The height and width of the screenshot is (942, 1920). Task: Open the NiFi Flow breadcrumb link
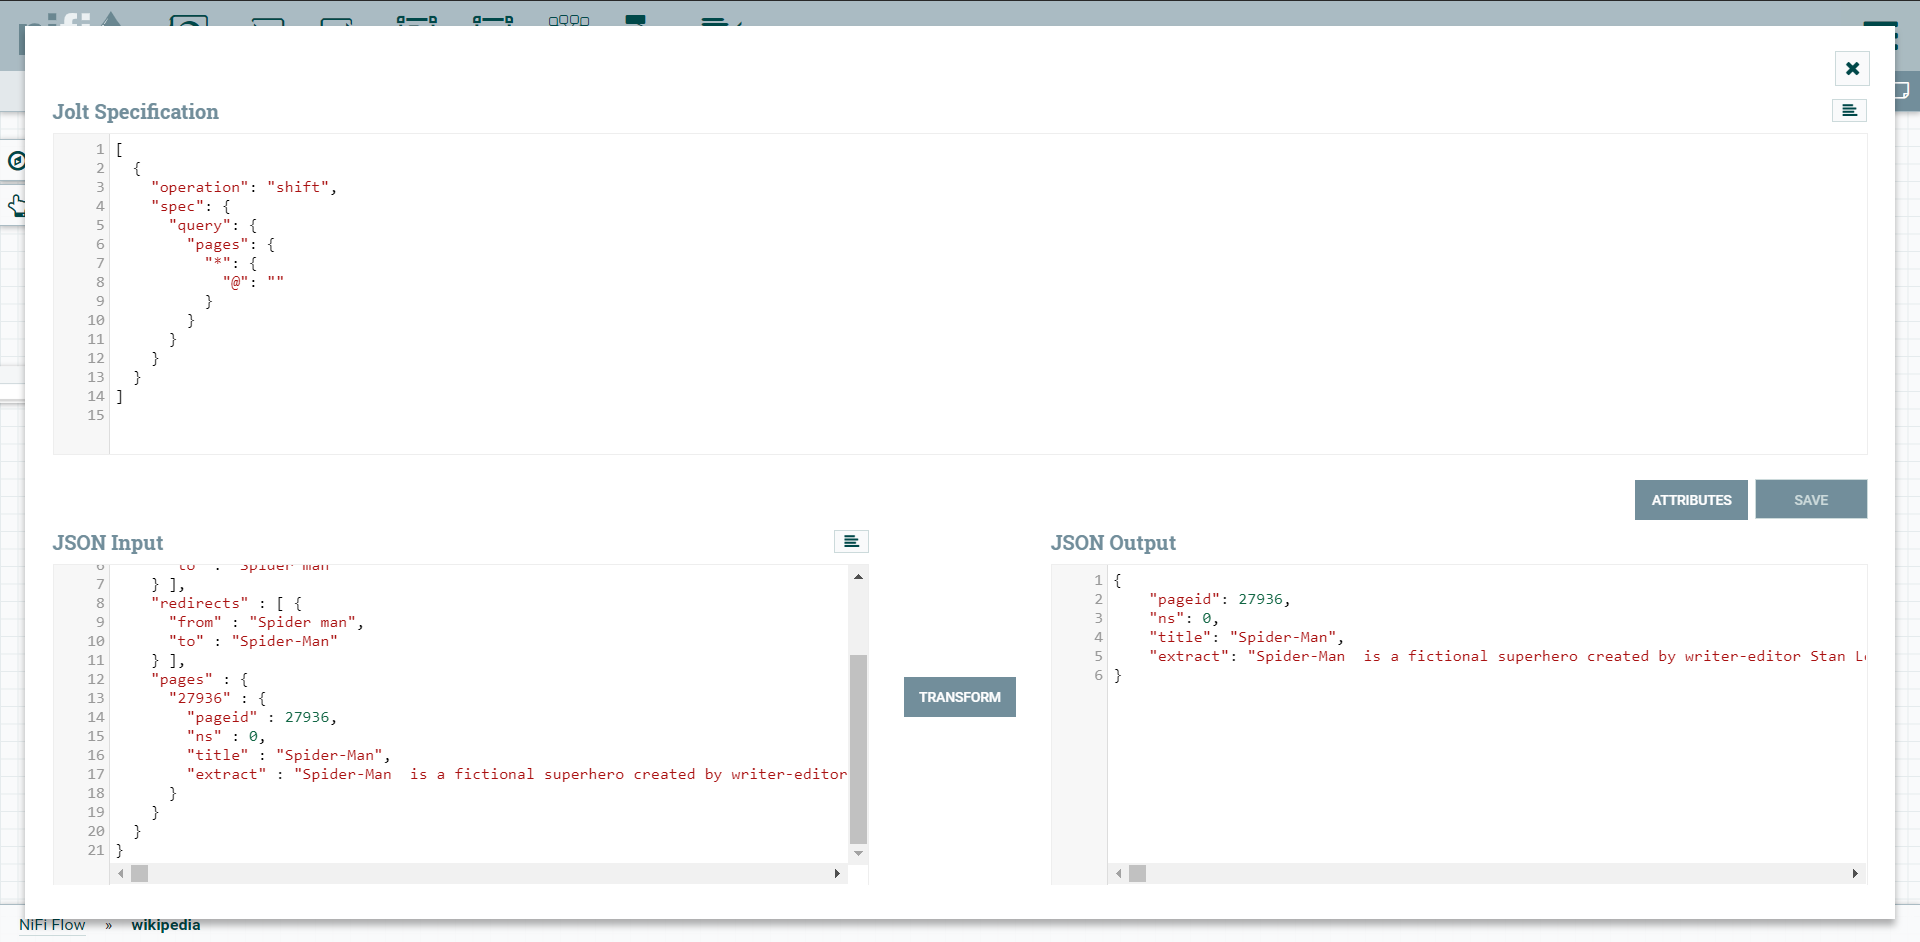(52, 925)
